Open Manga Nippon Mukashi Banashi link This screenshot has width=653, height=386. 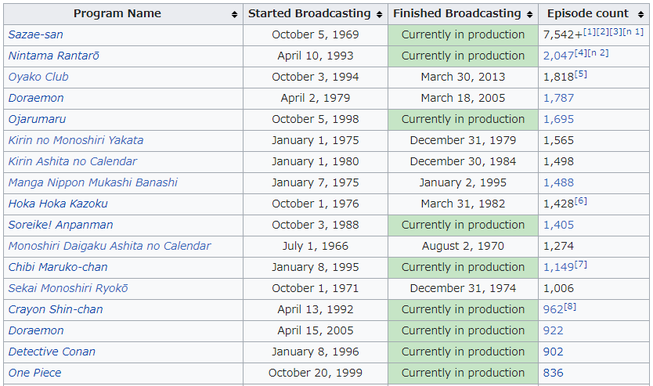[x=93, y=183]
